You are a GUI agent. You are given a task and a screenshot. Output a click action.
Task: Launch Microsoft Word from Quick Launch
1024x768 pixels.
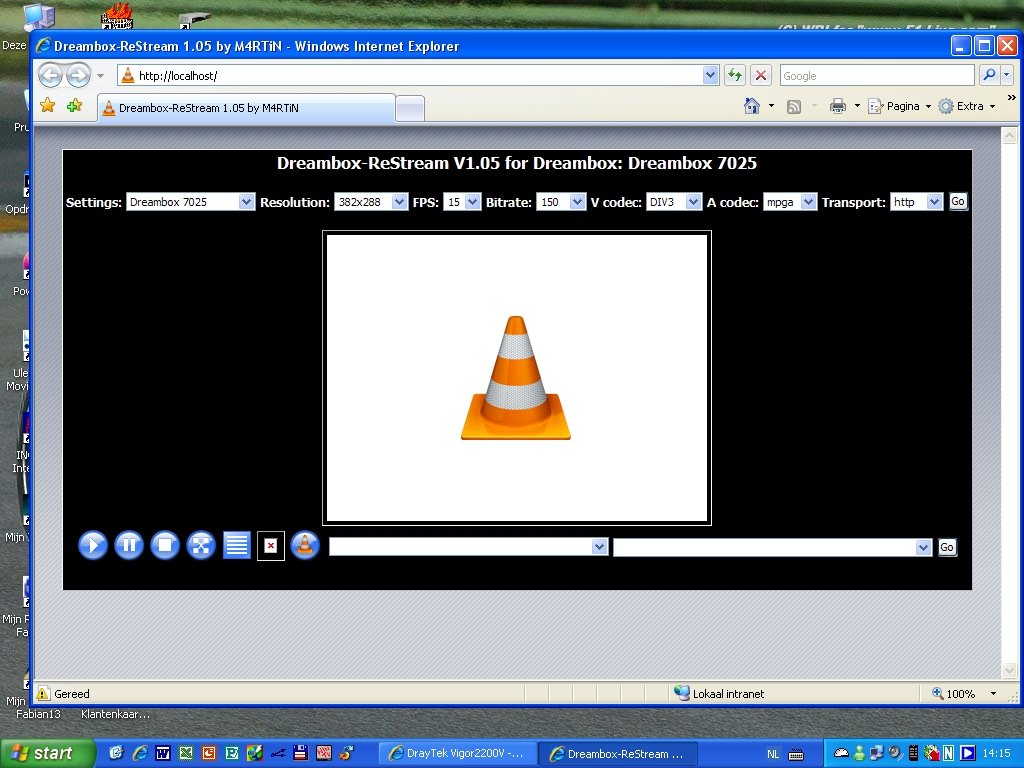[163, 753]
